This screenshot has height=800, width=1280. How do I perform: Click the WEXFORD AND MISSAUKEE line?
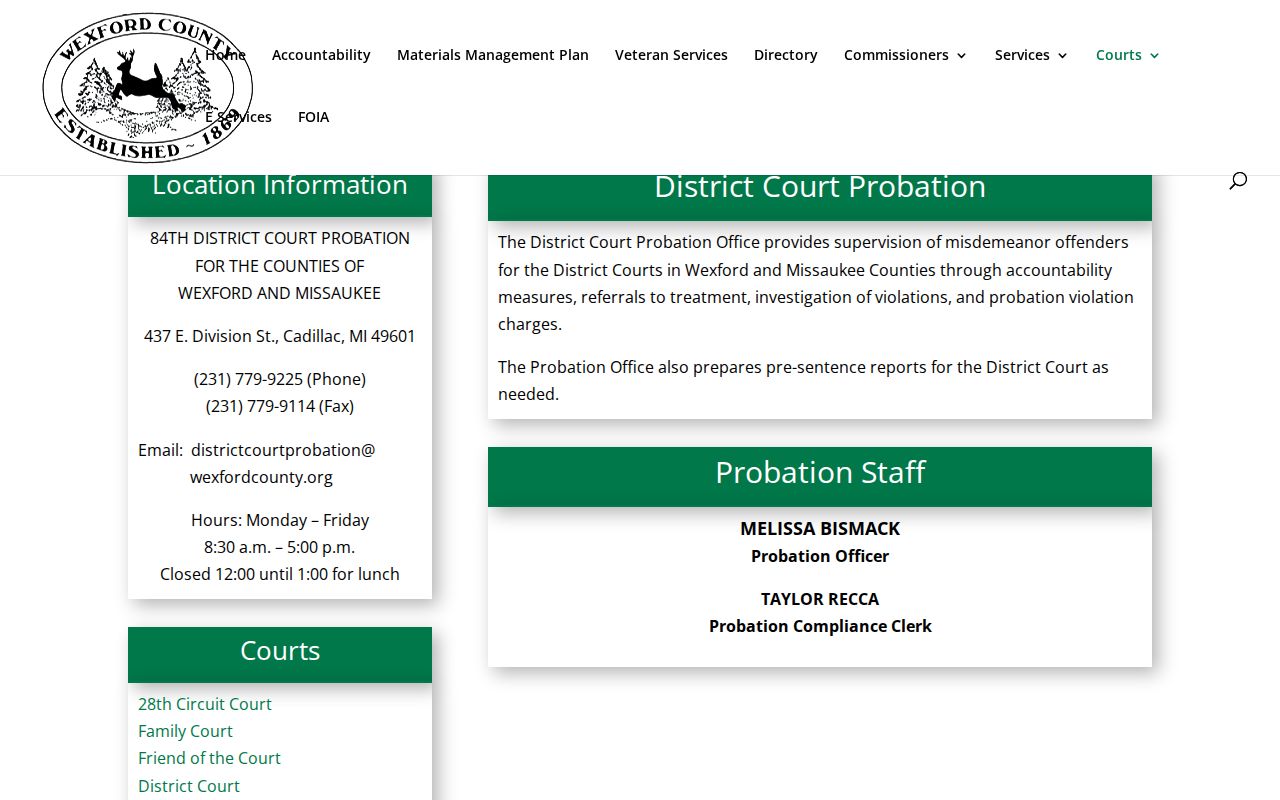pyautogui.click(x=280, y=293)
